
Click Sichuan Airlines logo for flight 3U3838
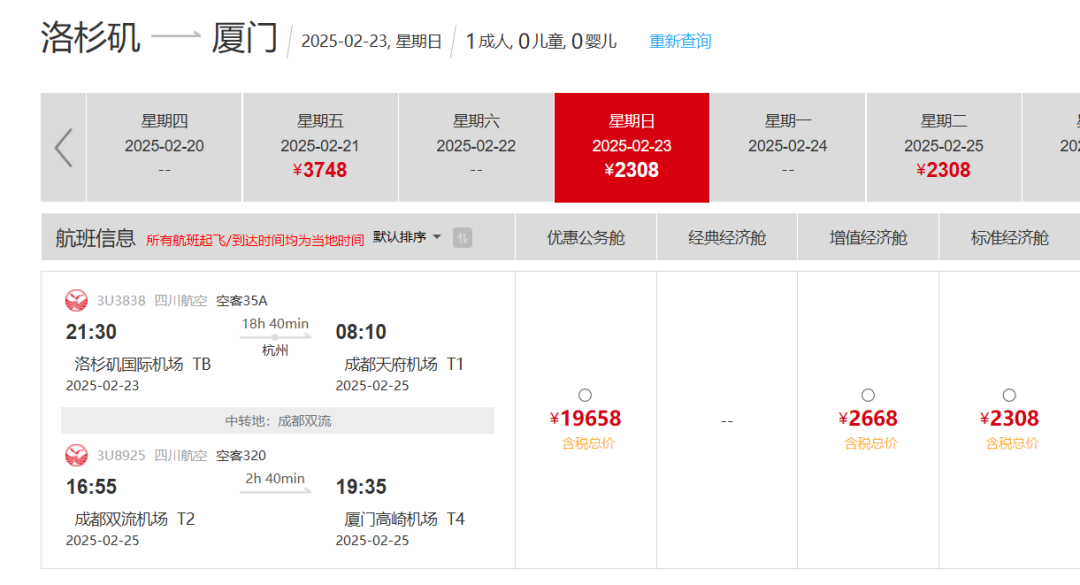point(76,300)
